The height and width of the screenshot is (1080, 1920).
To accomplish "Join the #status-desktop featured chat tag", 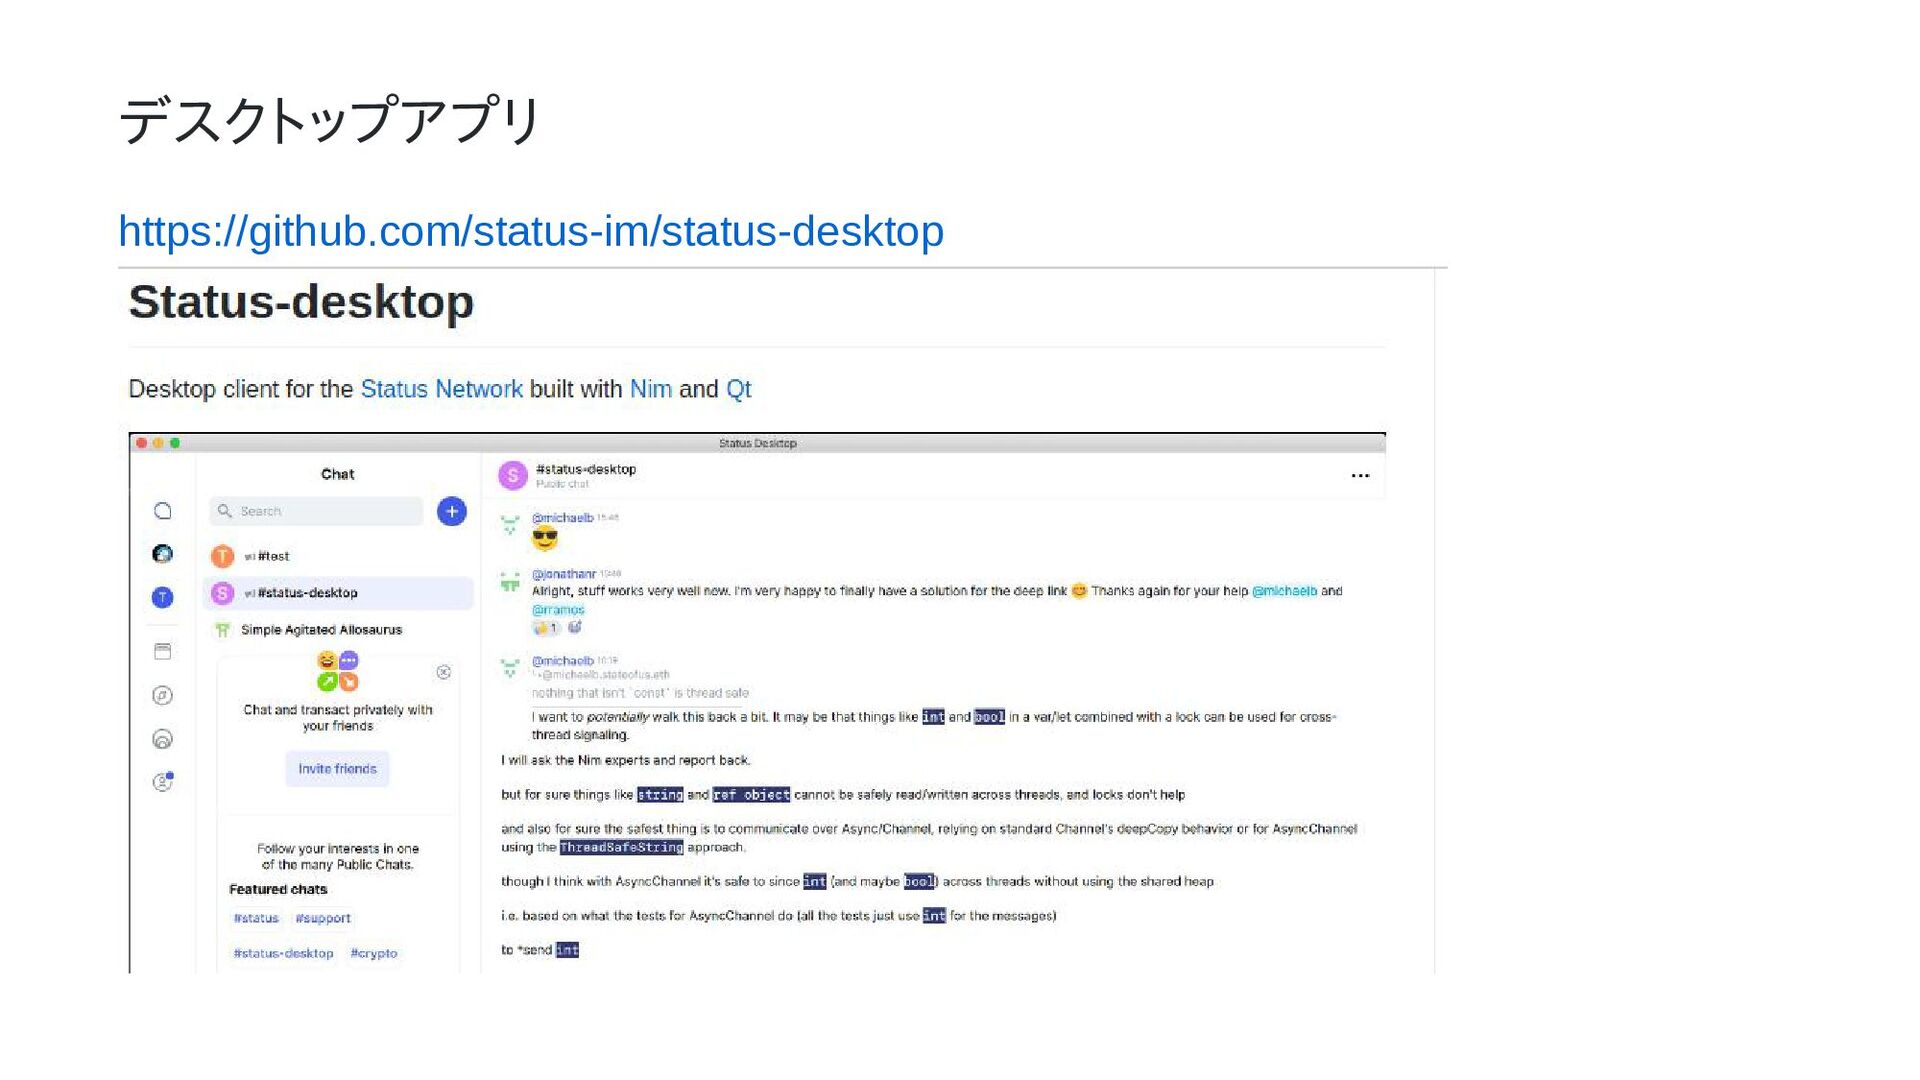I will point(283,953).
